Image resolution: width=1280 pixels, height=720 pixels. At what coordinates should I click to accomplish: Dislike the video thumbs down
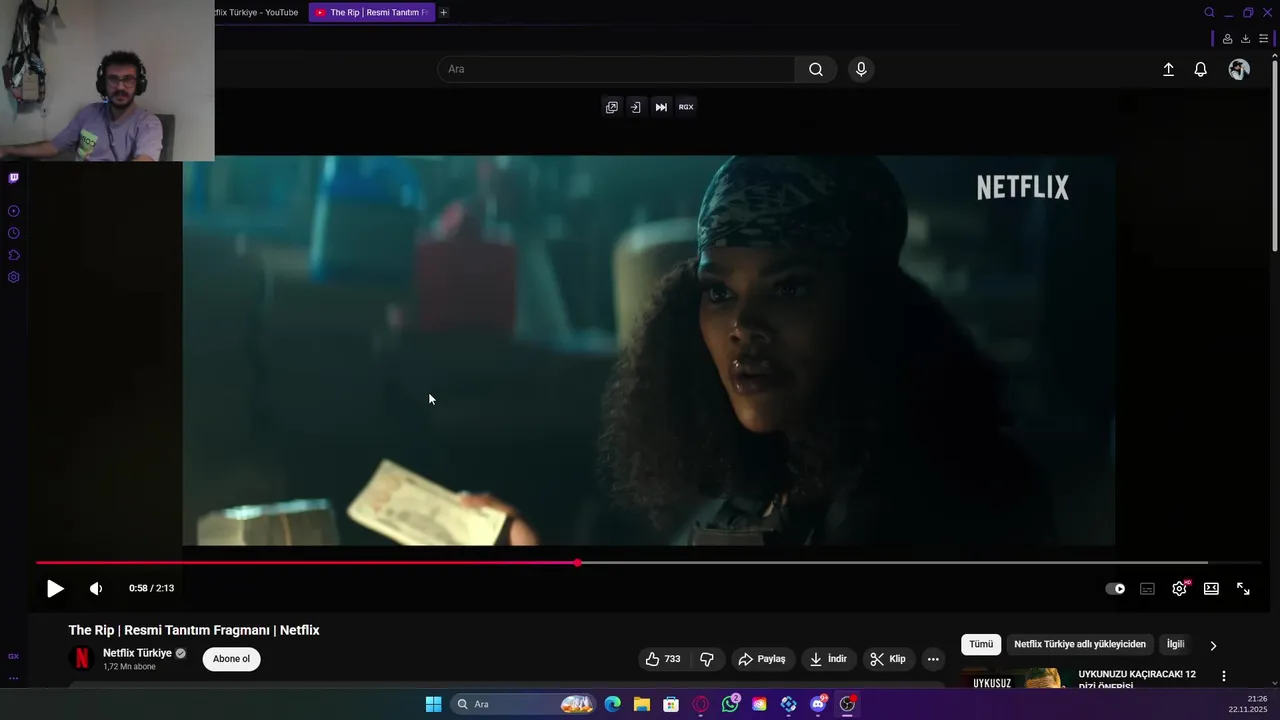pyautogui.click(x=707, y=659)
